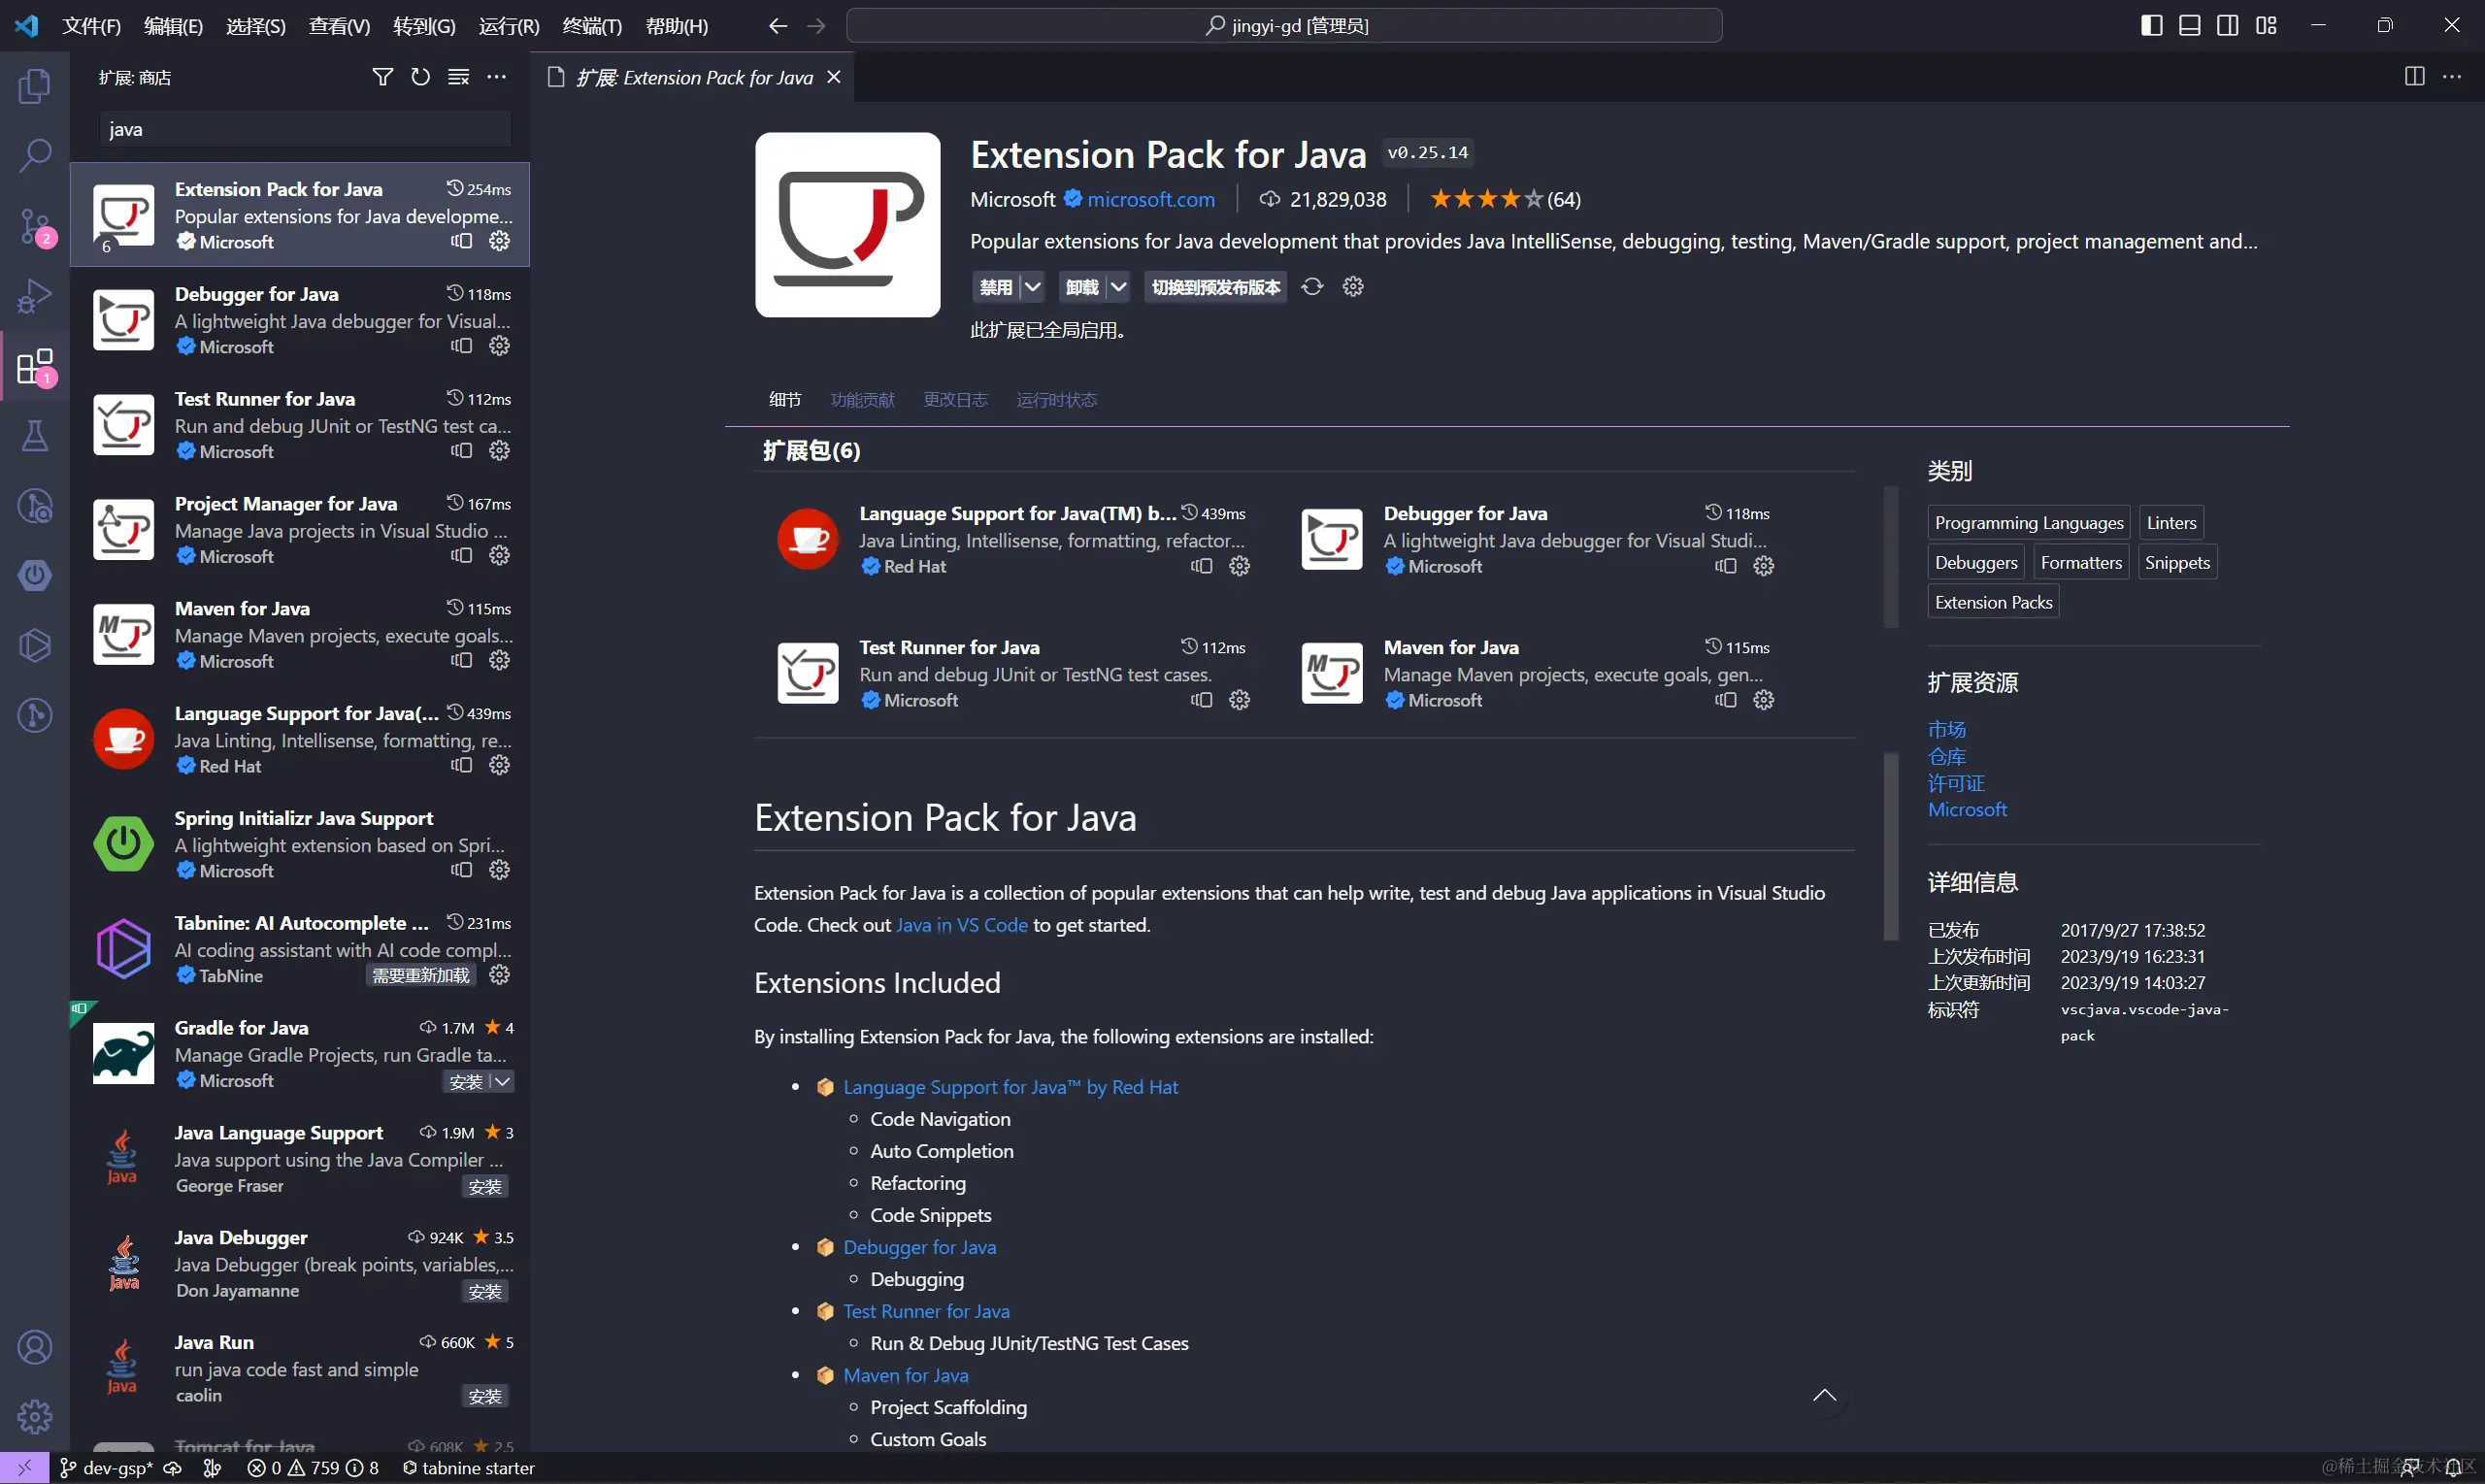Click the Extension Packs category tag
The height and width of the screenshot is (1484, 2485).
coord(1993,602)
